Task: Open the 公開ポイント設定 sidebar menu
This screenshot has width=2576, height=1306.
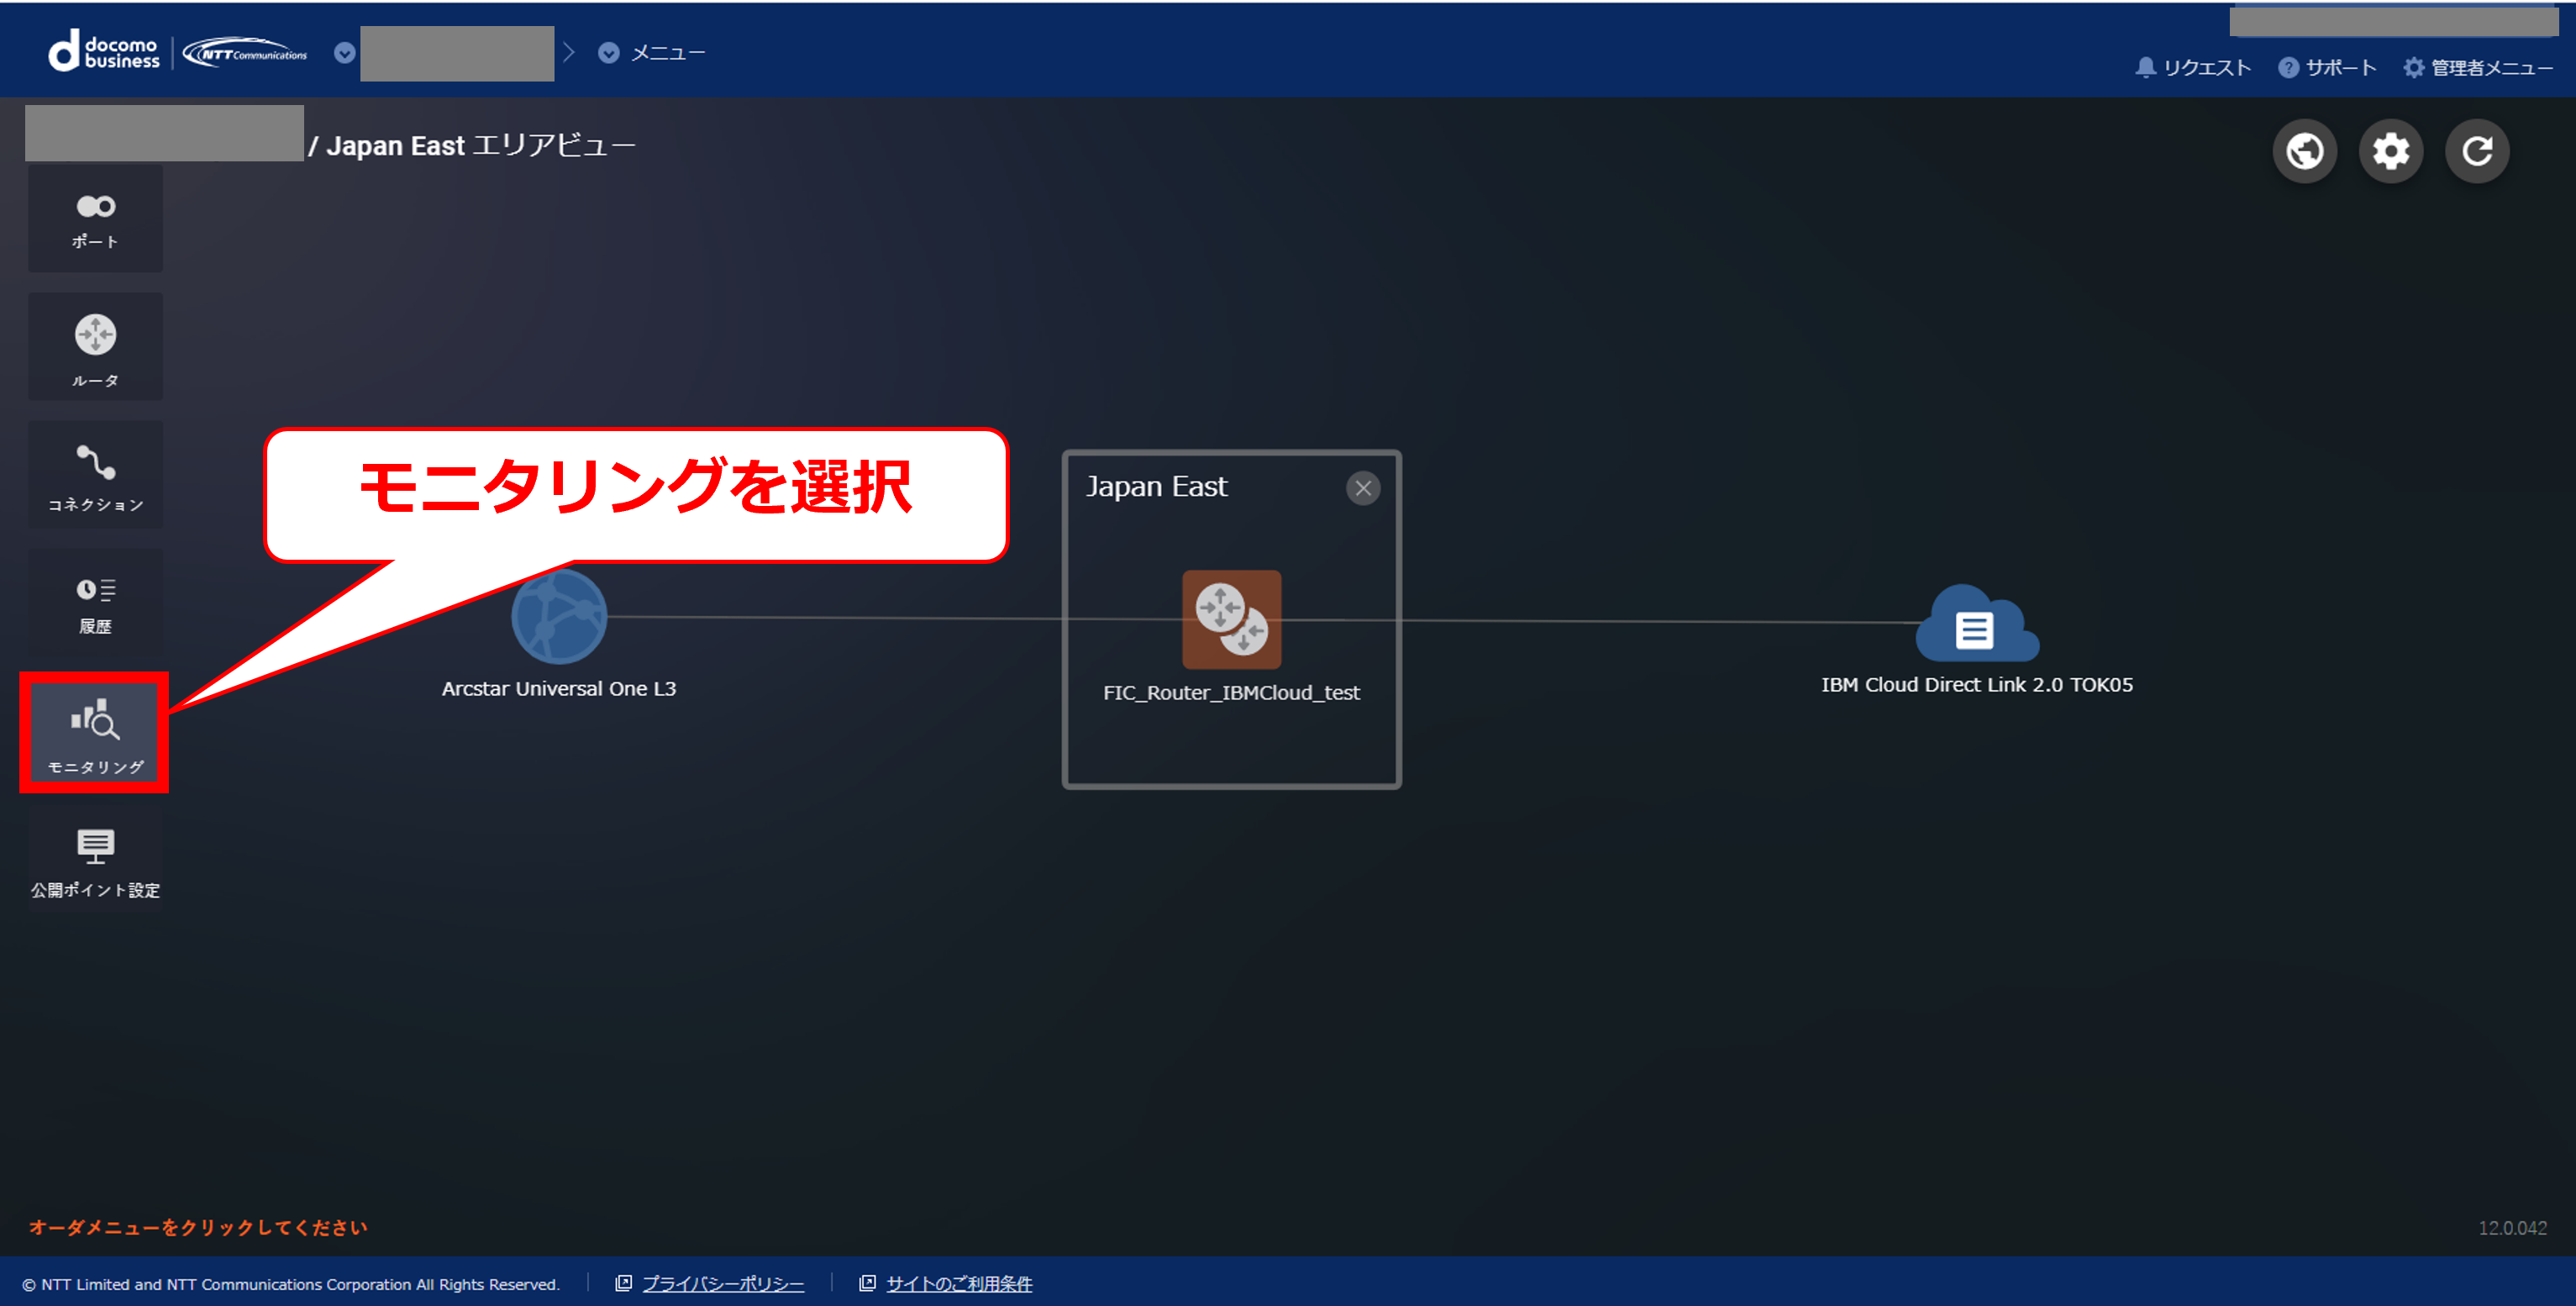Action: pos(95,861)
